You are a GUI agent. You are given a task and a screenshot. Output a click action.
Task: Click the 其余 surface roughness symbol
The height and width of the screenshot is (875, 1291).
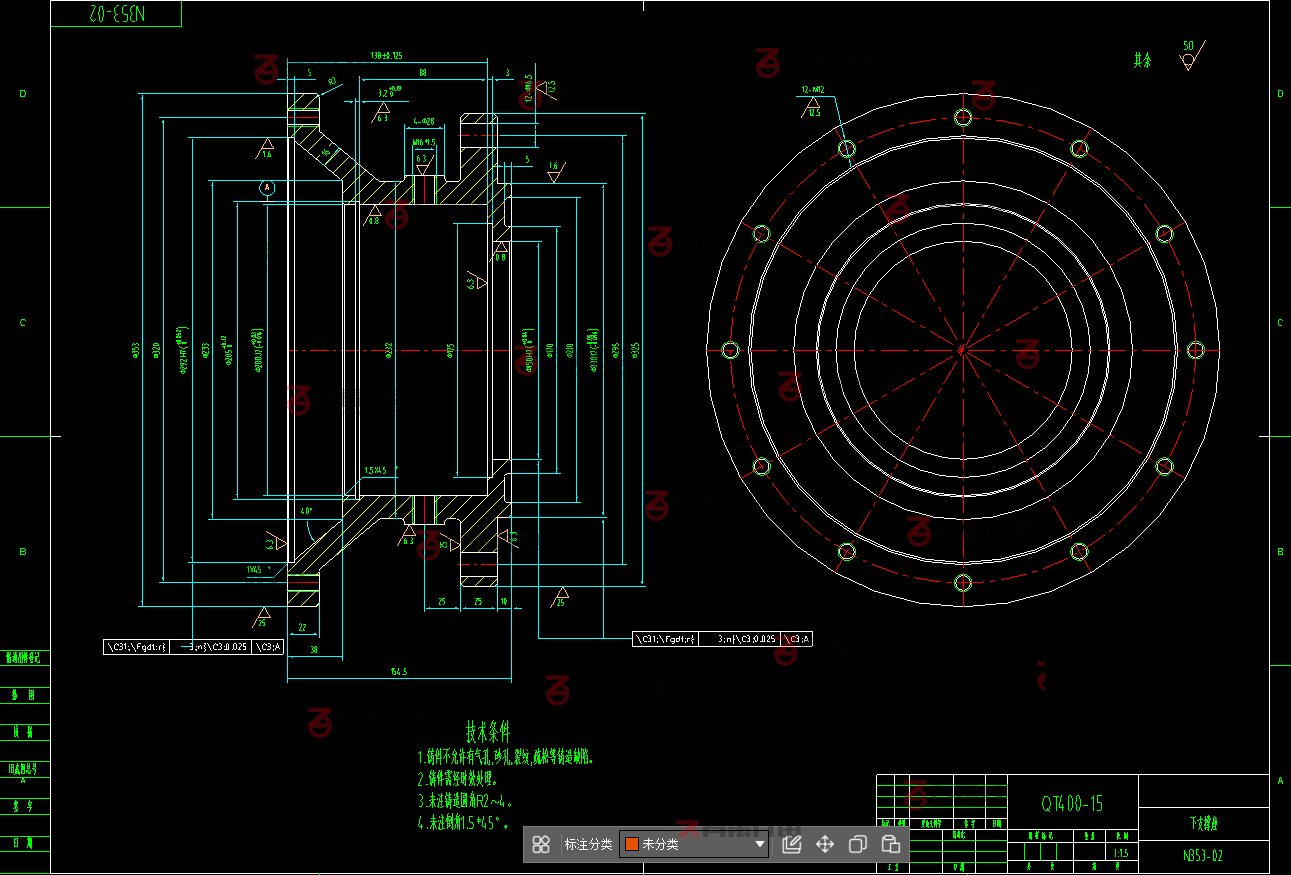(1187, 58)
